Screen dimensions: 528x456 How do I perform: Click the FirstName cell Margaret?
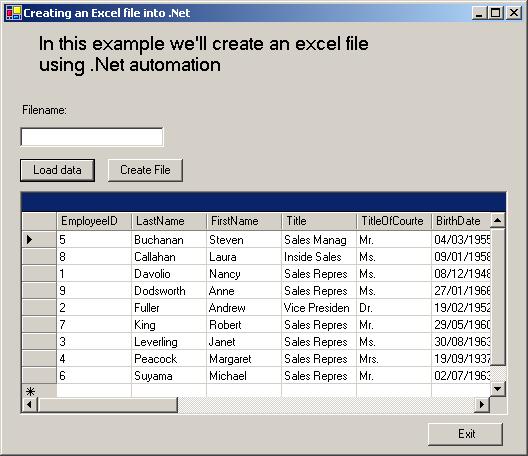[244, 359]
